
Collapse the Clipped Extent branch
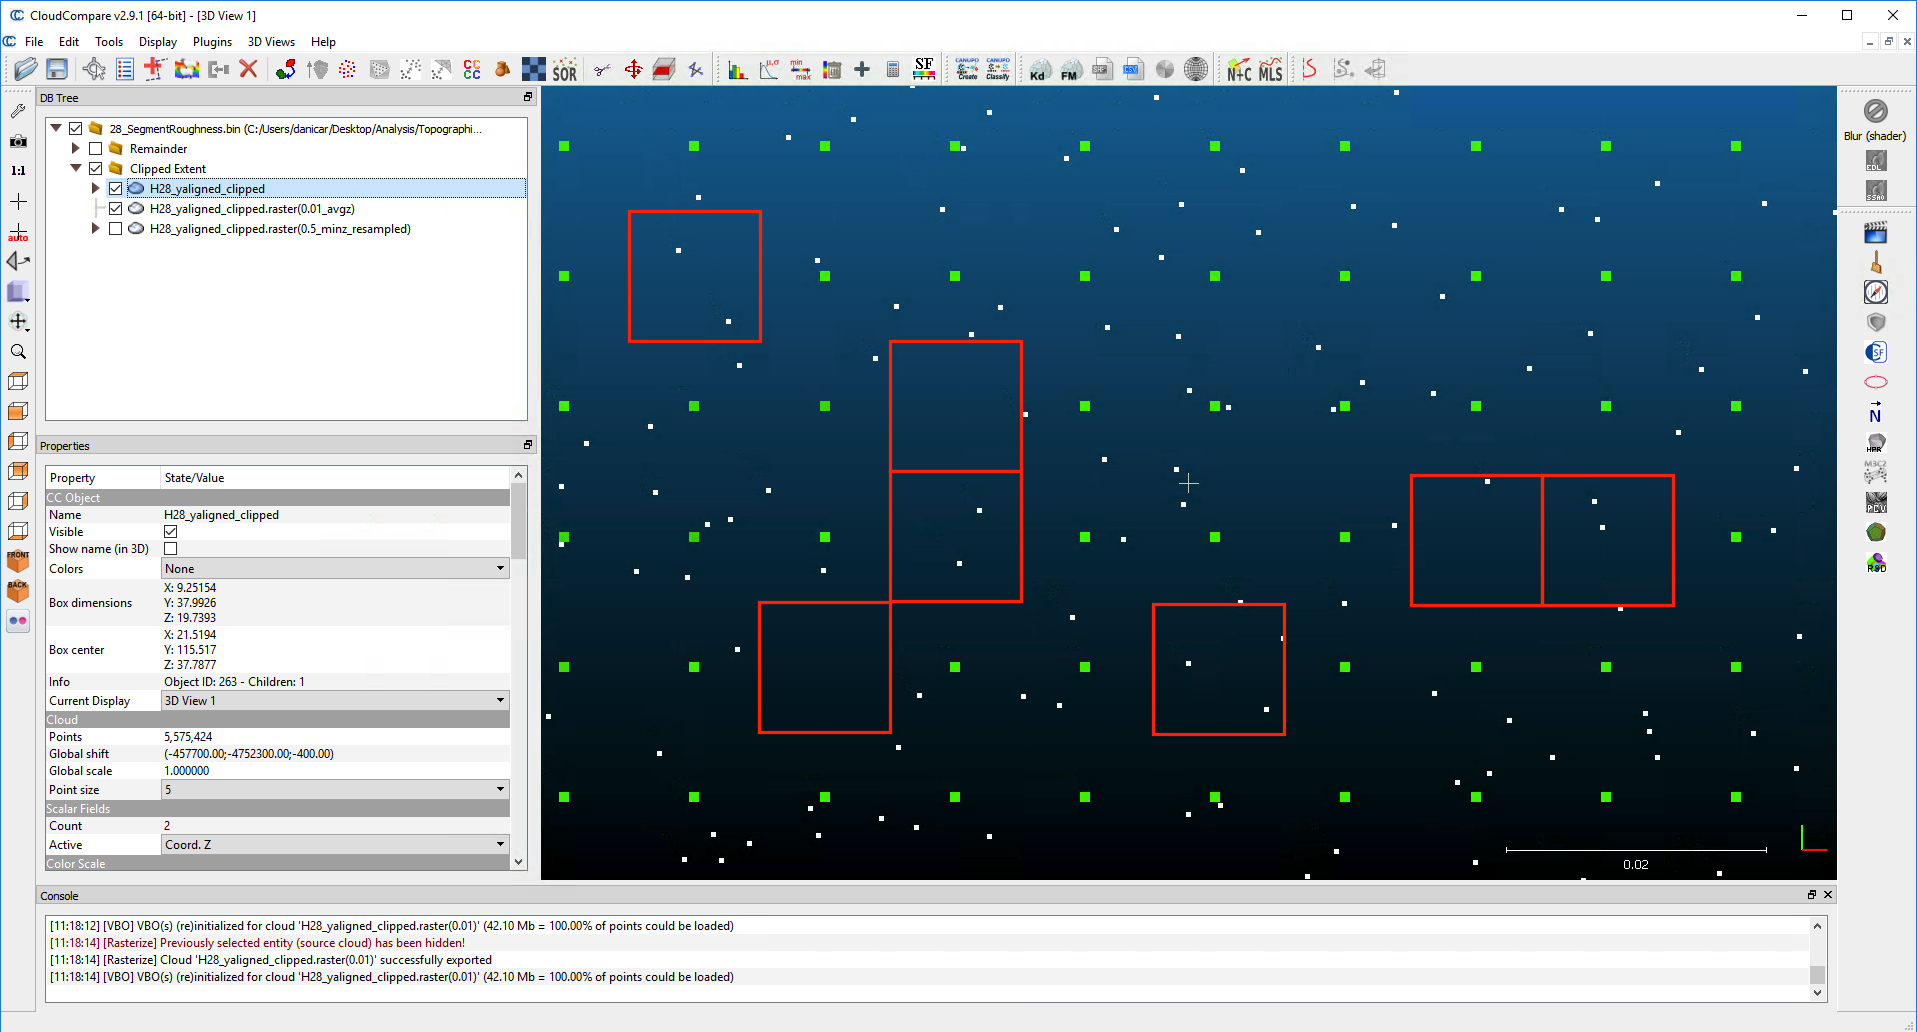click(x=76, y=168)
